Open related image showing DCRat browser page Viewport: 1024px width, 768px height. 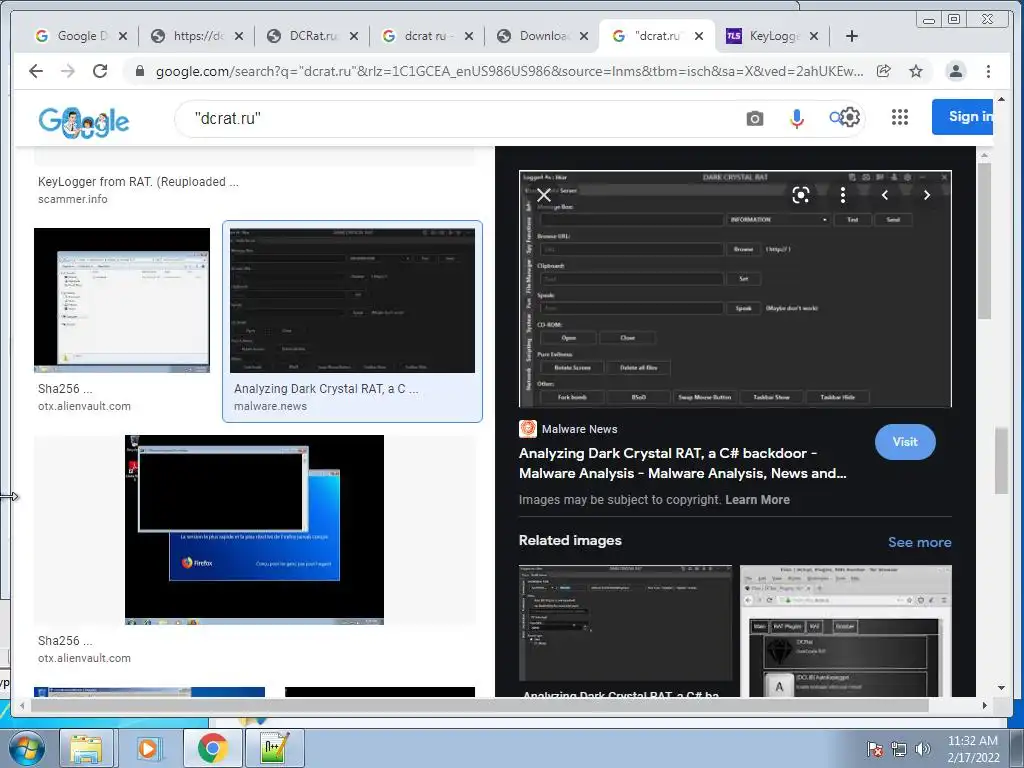pos(846,631)
